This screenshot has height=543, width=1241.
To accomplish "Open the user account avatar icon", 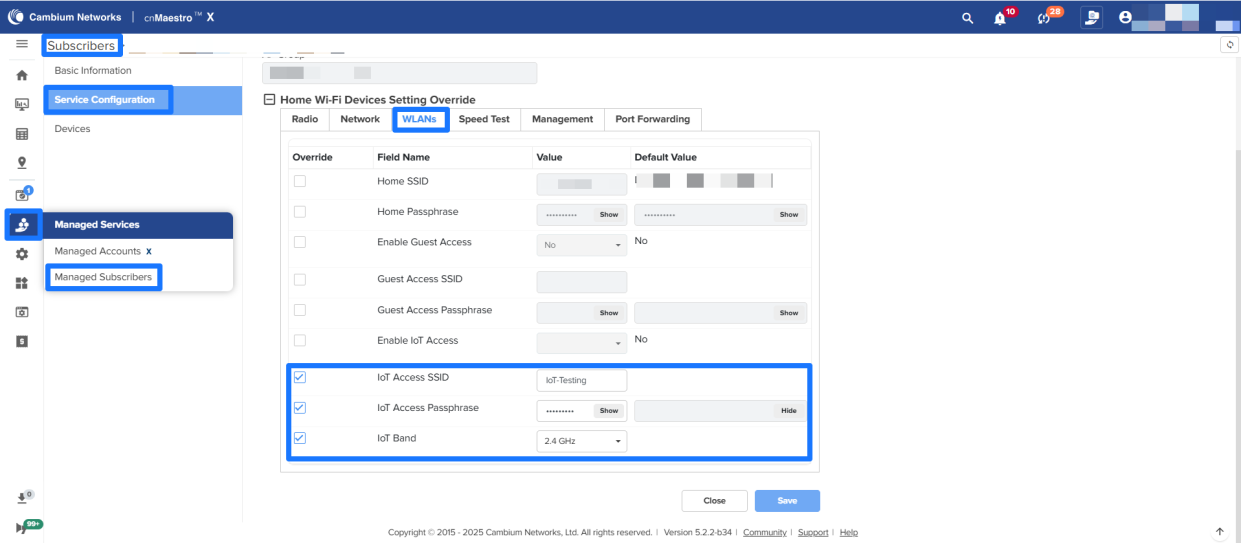I will point(1125,17).
